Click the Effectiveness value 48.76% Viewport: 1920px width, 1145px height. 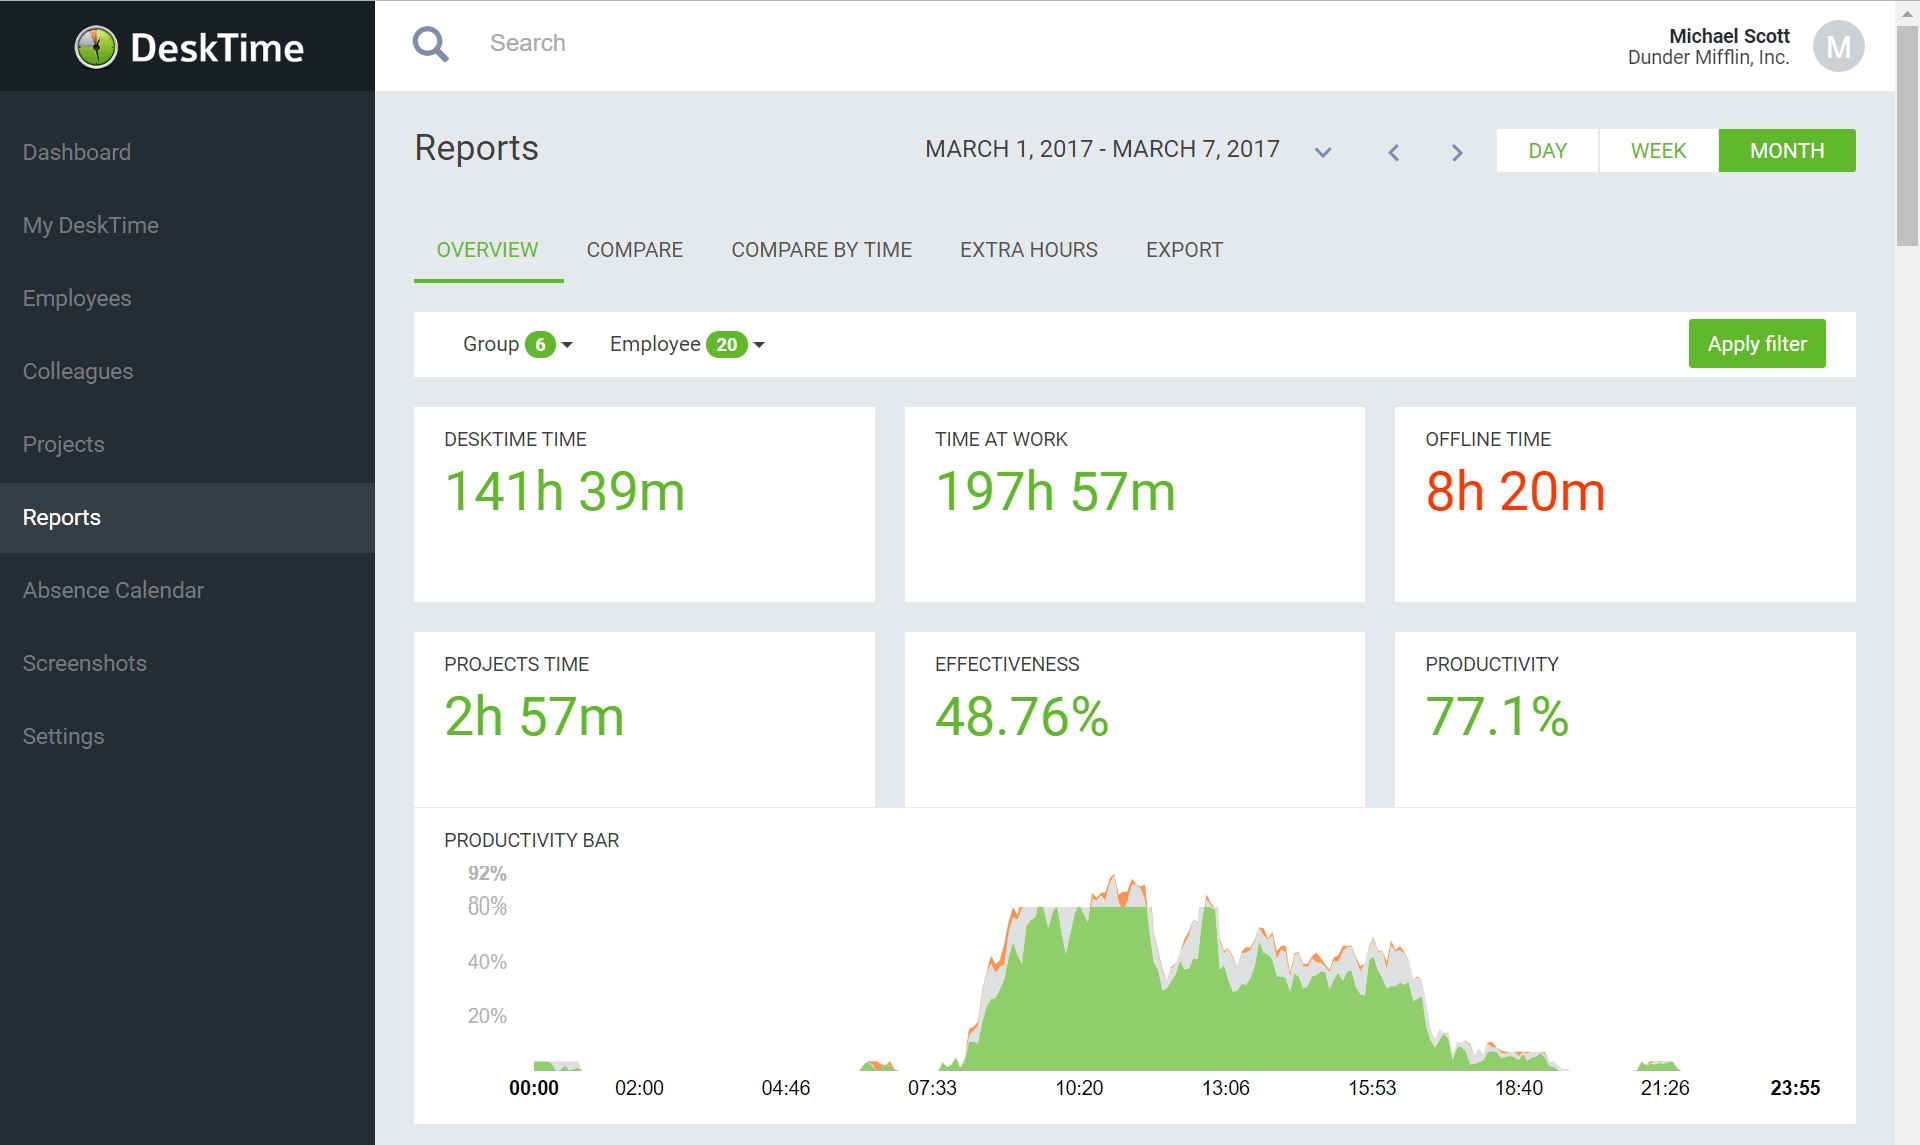pyautogui.click(x=1022, y=717)
